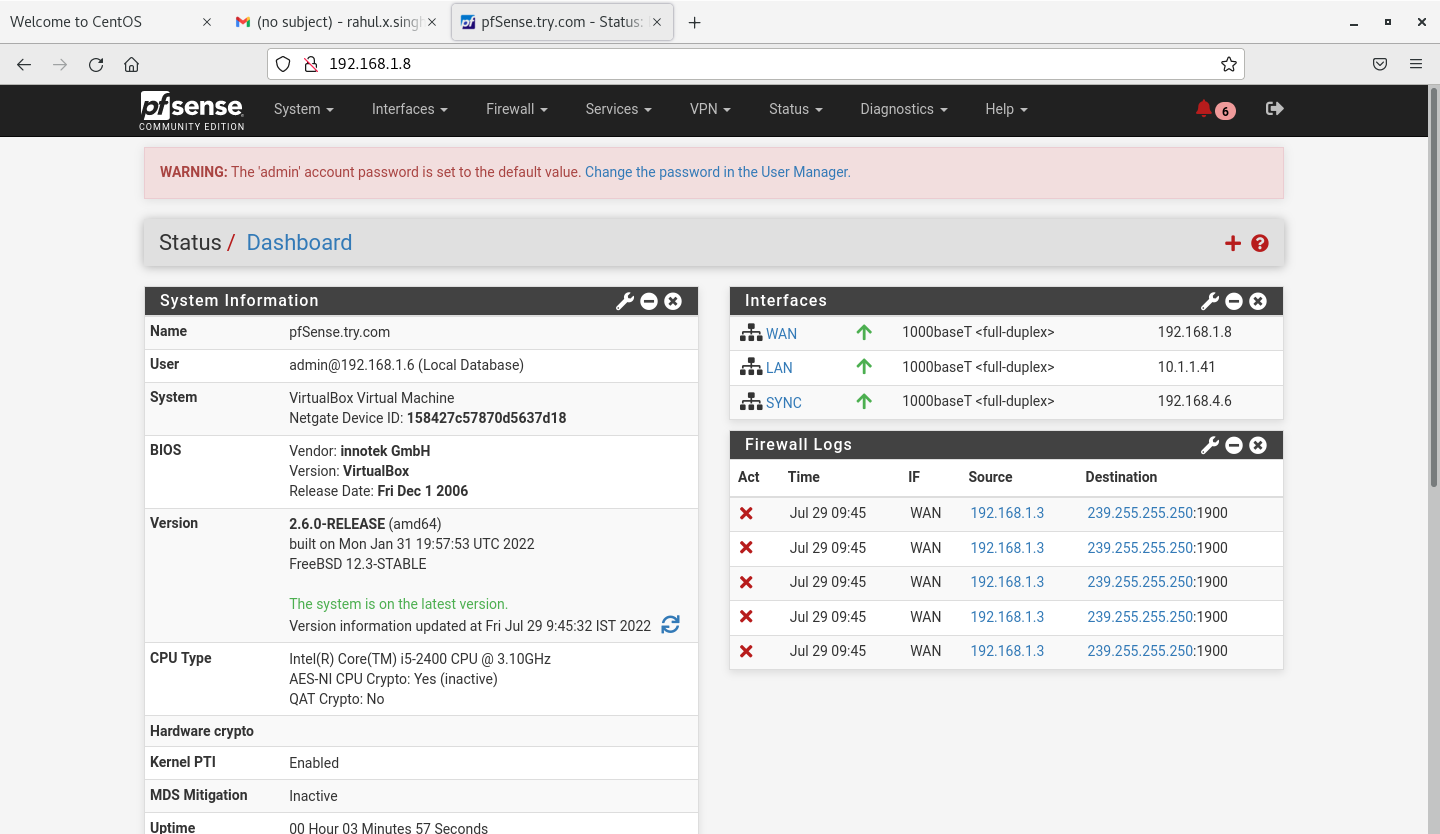Open dashboard help question mark icon

pyautogui.click(x=1260, y=243)
